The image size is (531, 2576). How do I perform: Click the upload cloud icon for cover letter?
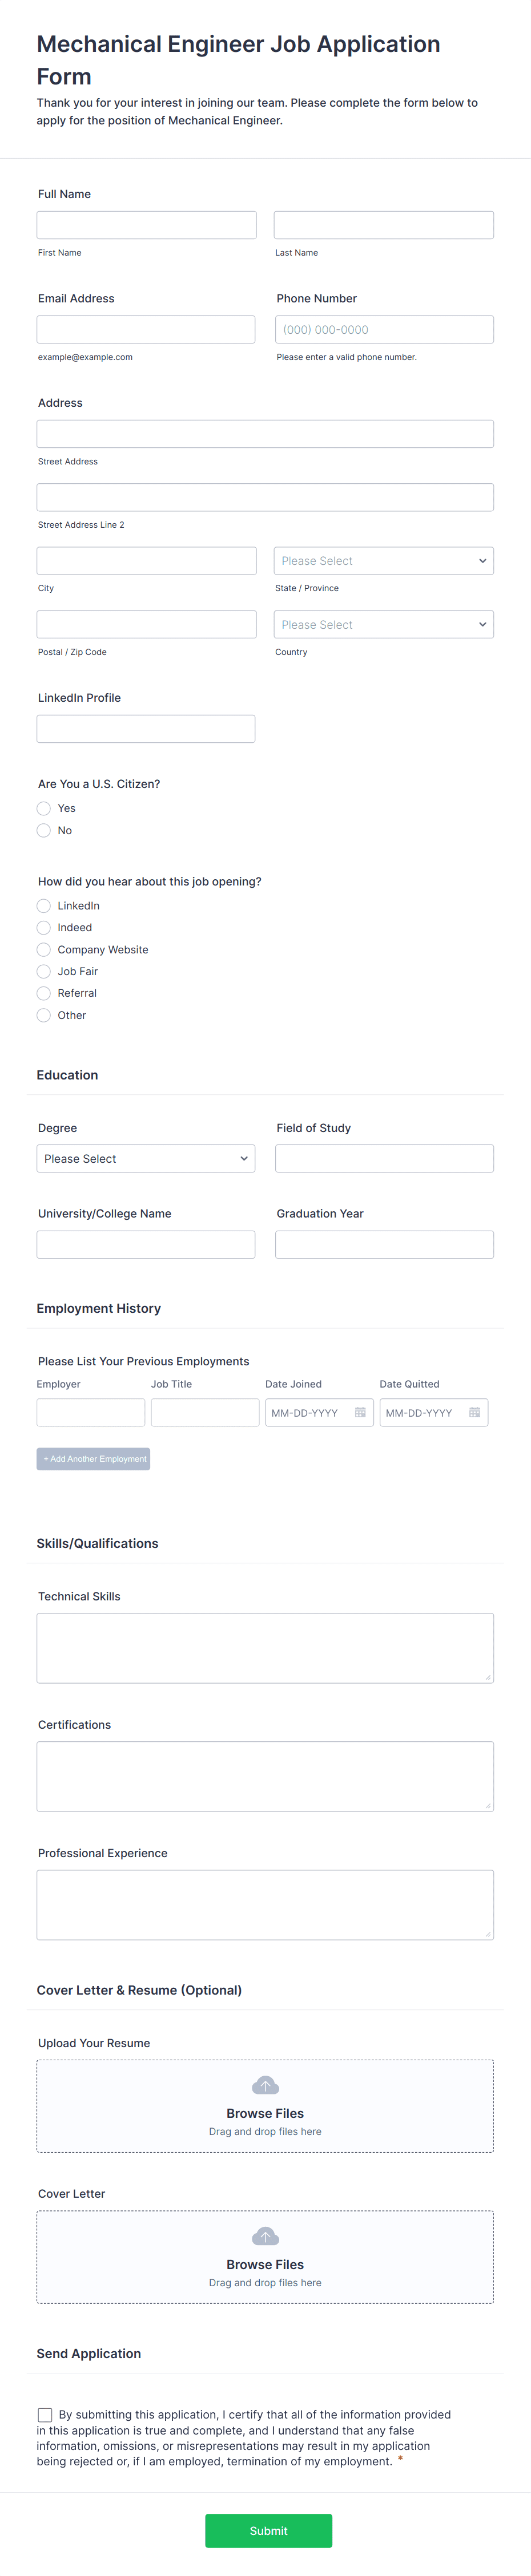click(x=265, y=2236)
